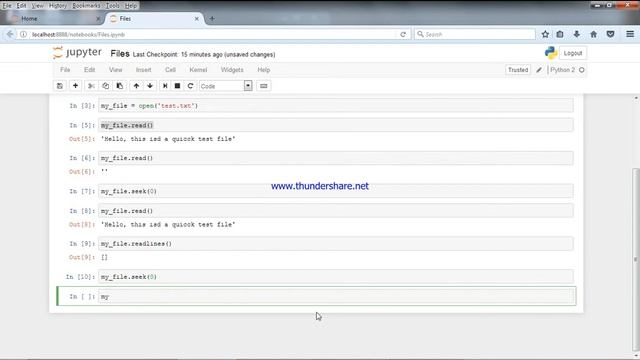Select cell In [9] my_file.readlines()
The width and height of the screenshot is (640, 360).
click(x=336, y=244)
